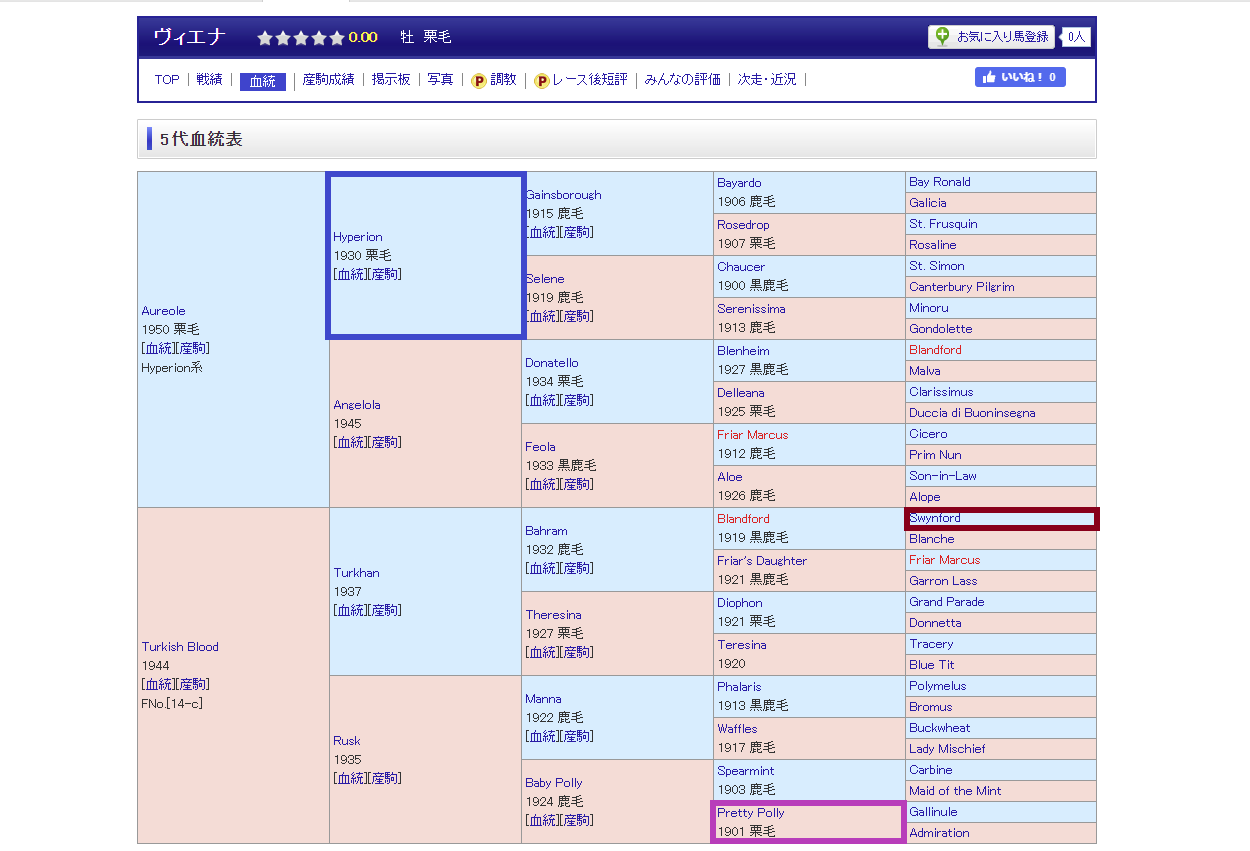Screen dimensions: 1250x851
Task: Click the お気に入り馬登録 button
Action: (992, 37)
